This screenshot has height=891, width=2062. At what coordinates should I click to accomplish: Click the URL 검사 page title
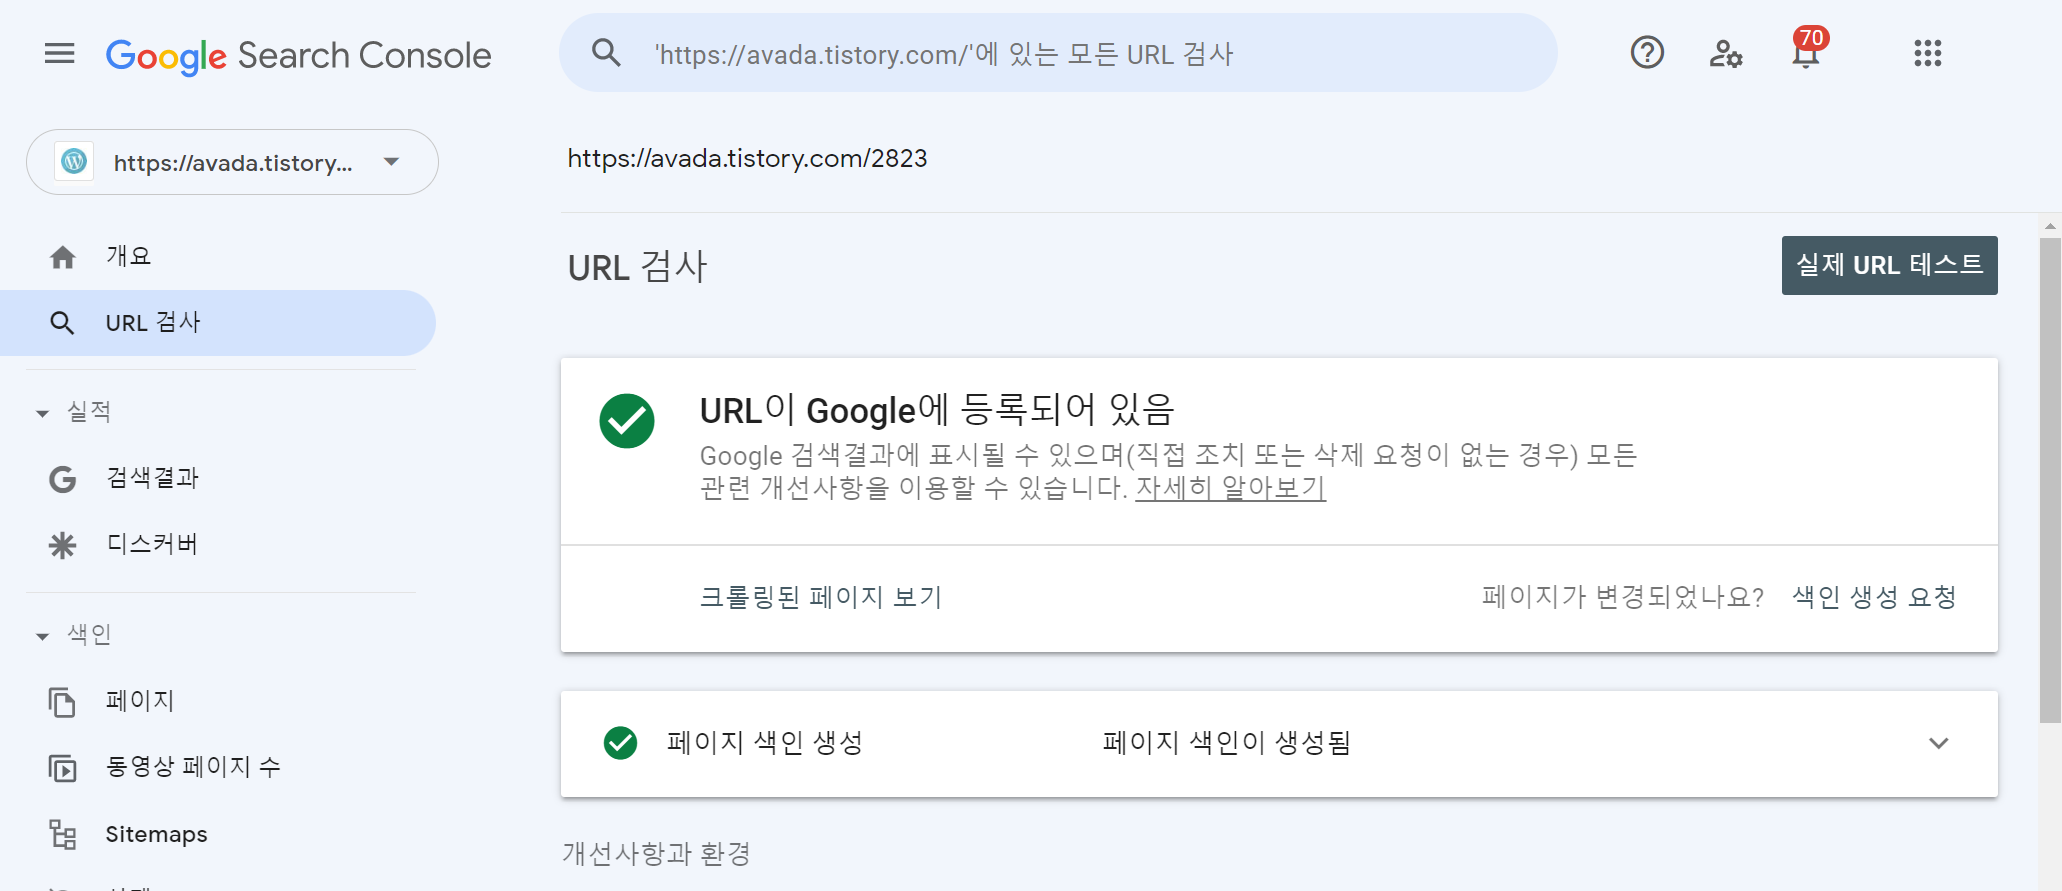click(637, 267)
